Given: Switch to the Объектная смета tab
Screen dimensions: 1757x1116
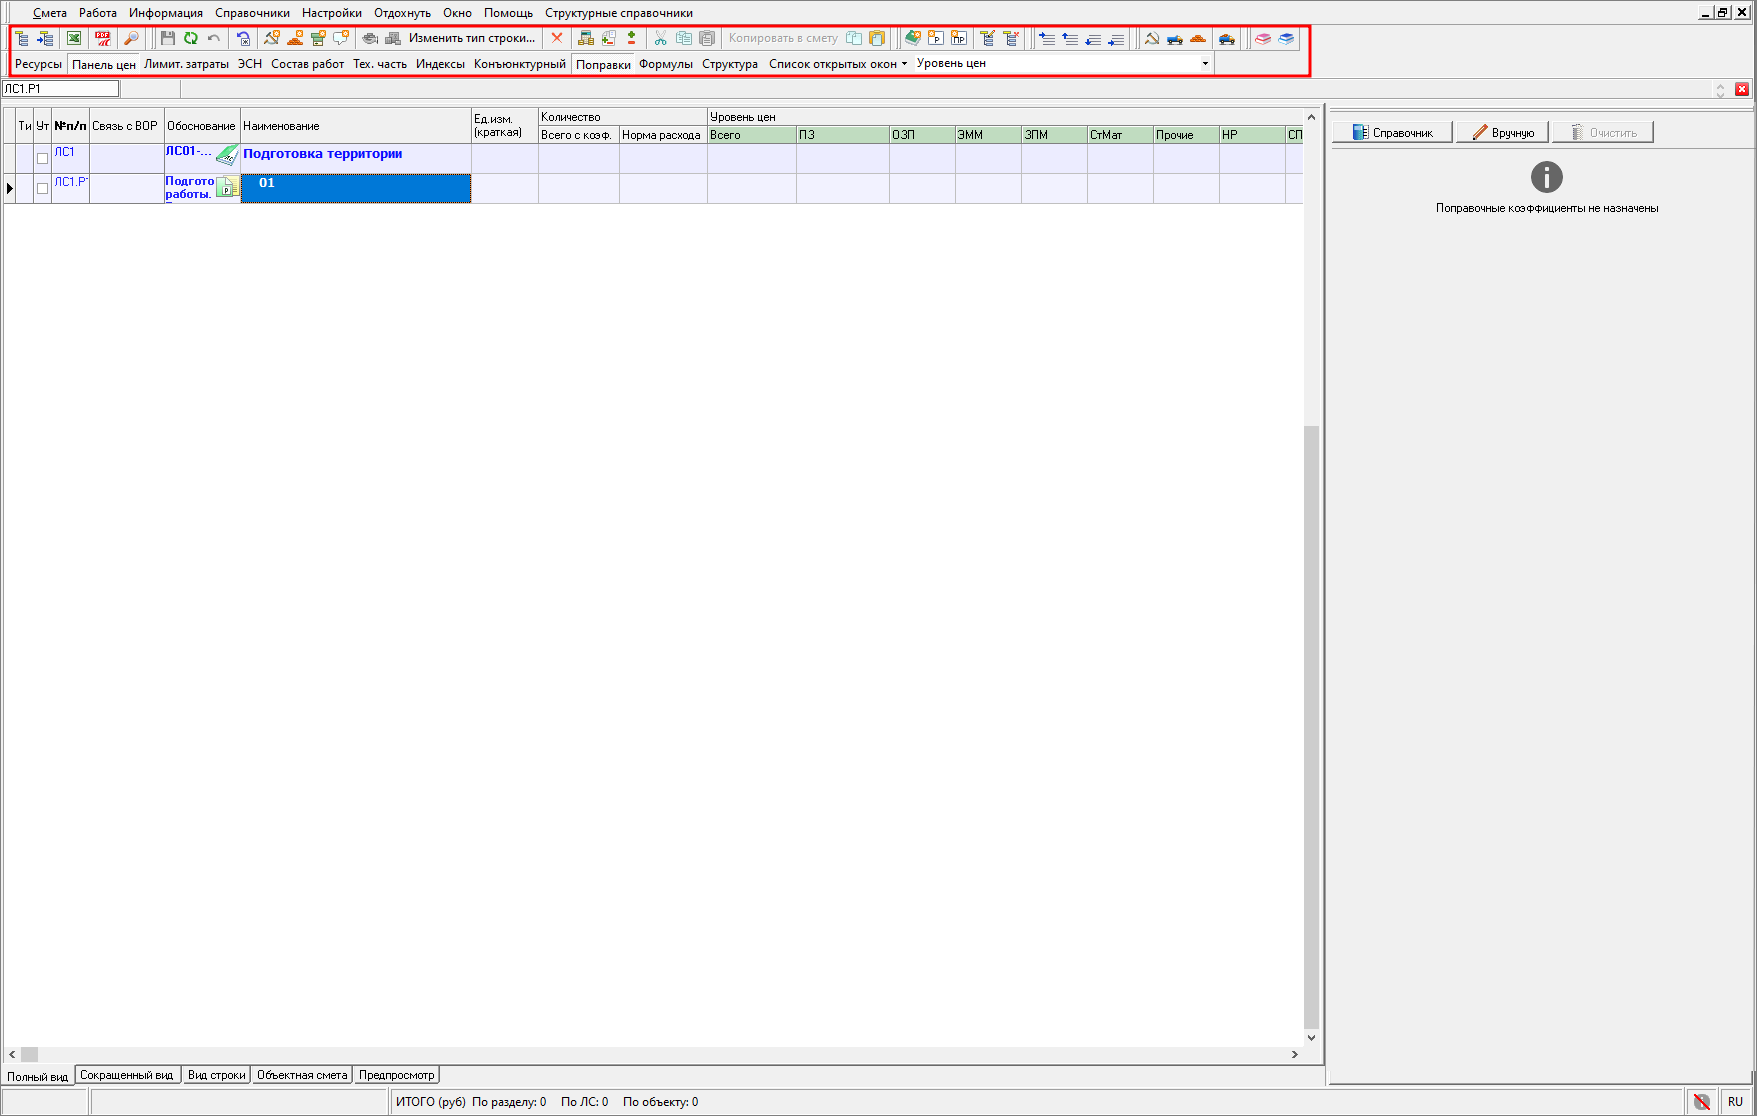Looking at the screenshot, I should [302, 1075].
